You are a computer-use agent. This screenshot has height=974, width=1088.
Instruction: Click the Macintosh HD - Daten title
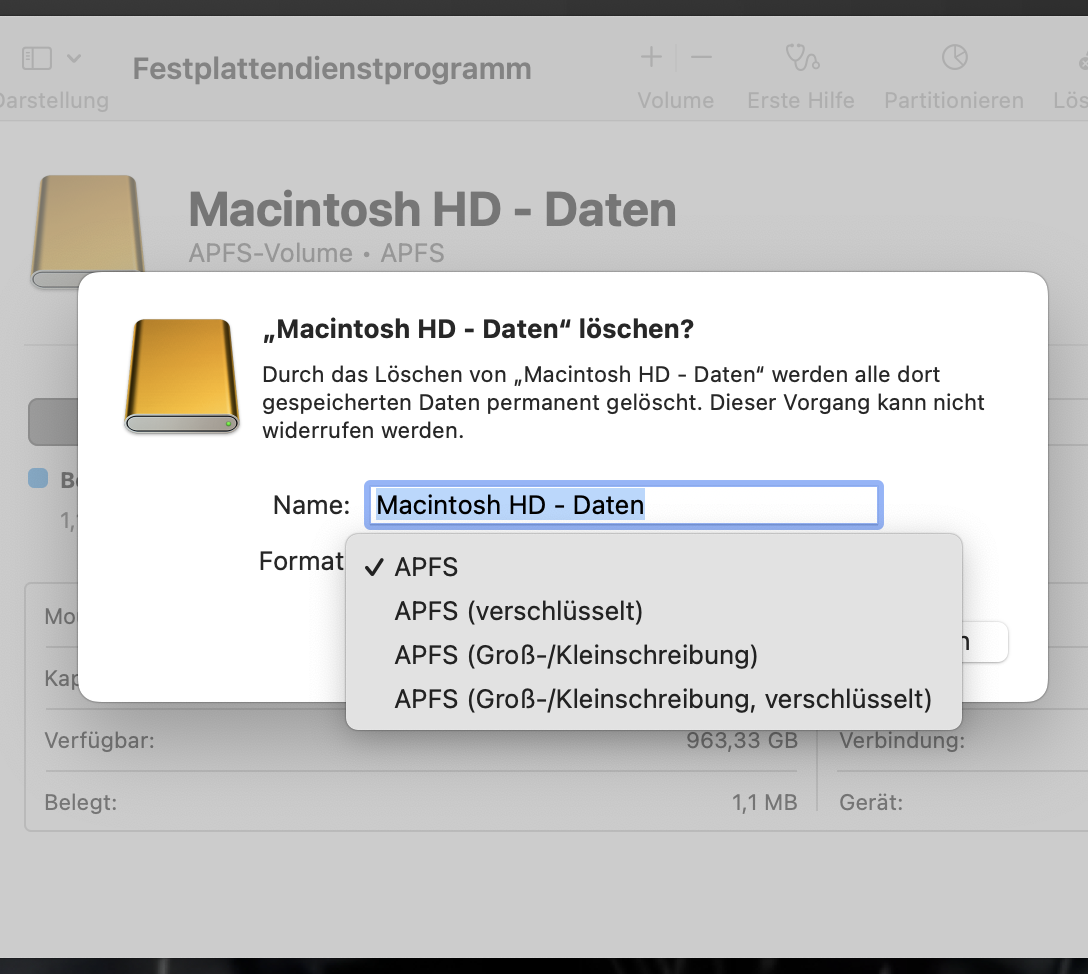[x=432, y=210]
